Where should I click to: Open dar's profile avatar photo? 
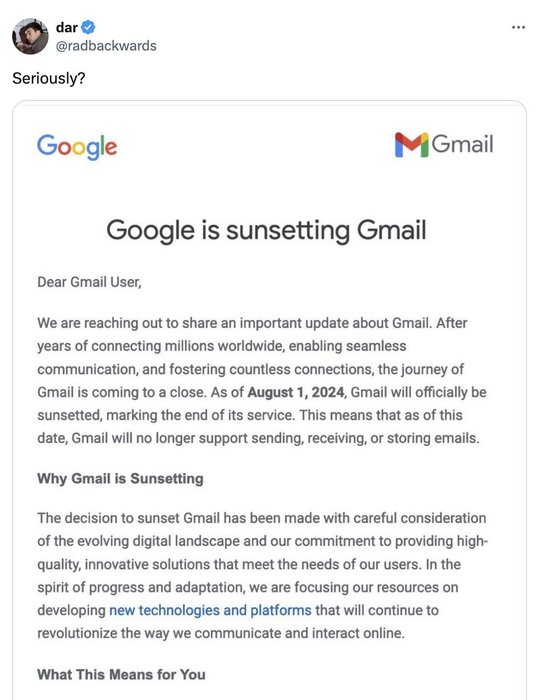pos(30,36)
